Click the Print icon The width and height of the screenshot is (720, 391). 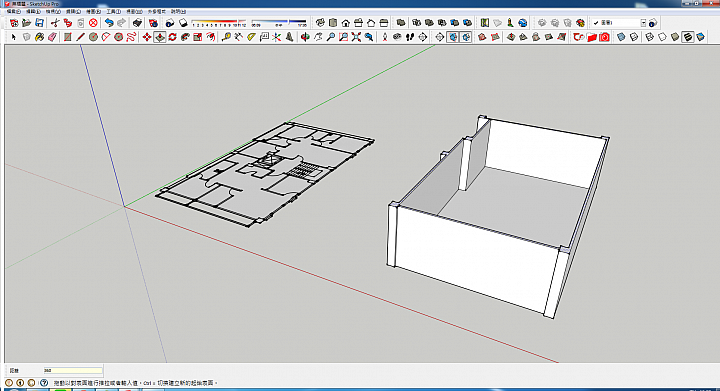point(137,23)
